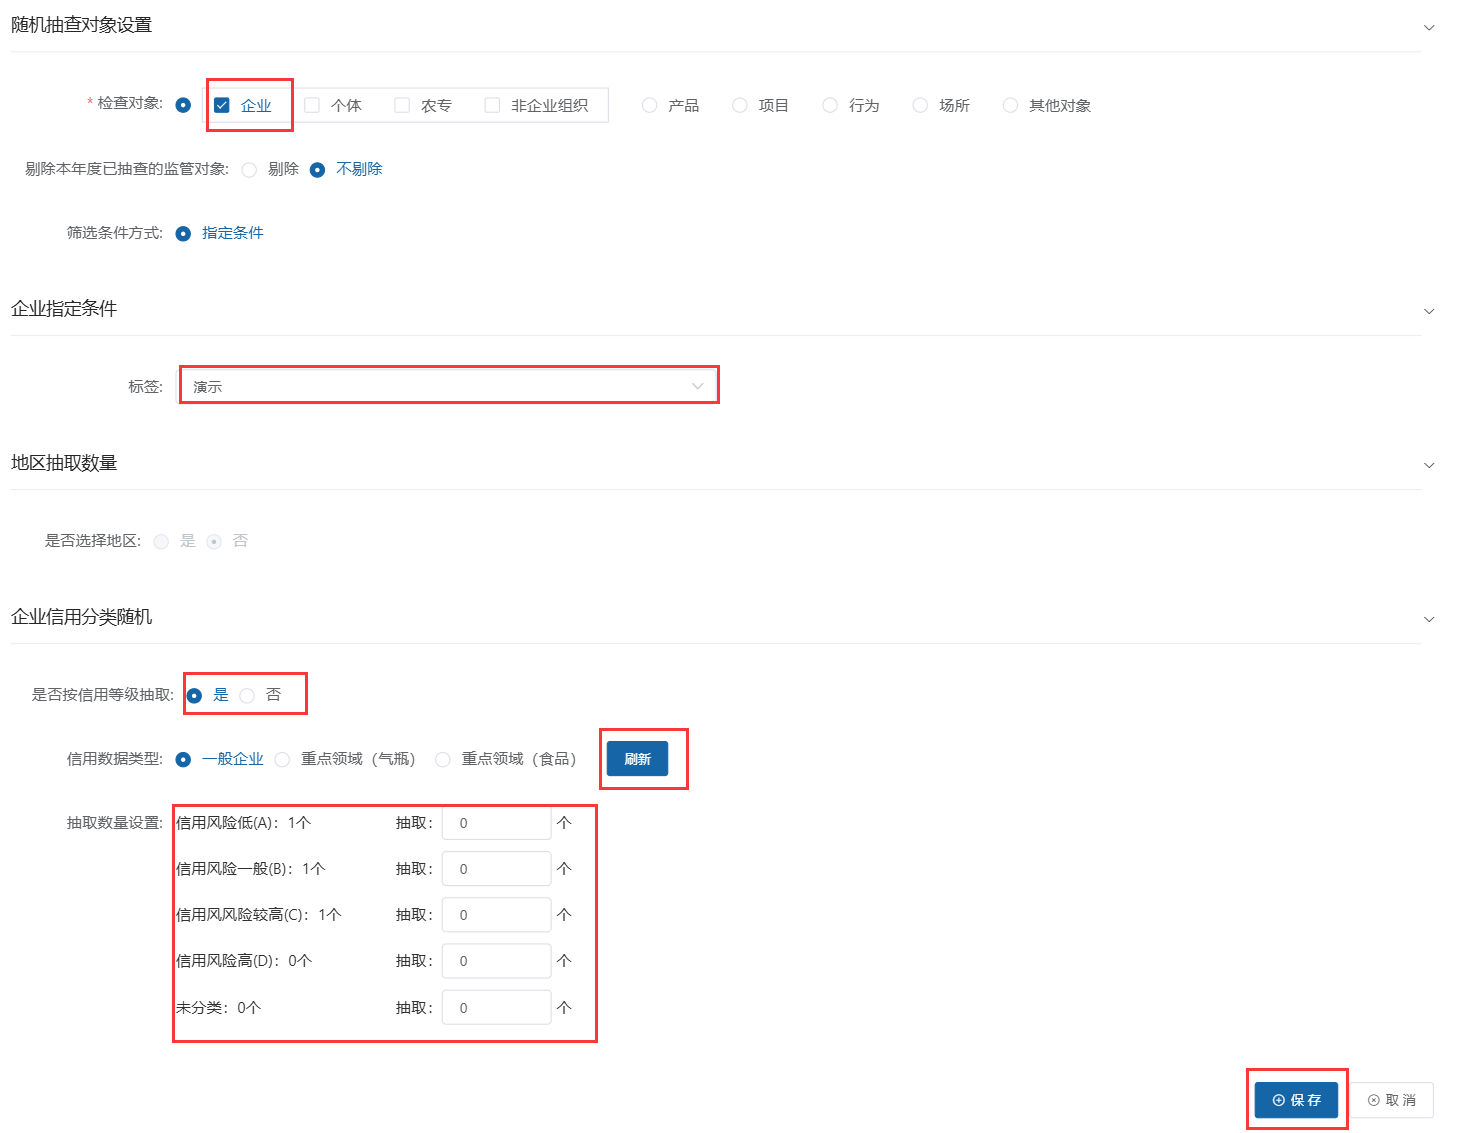Collapse the 企业信用分类随机 section chevron
The height and width of the screenshot is (1133, 1466).
pos(1429,619)
